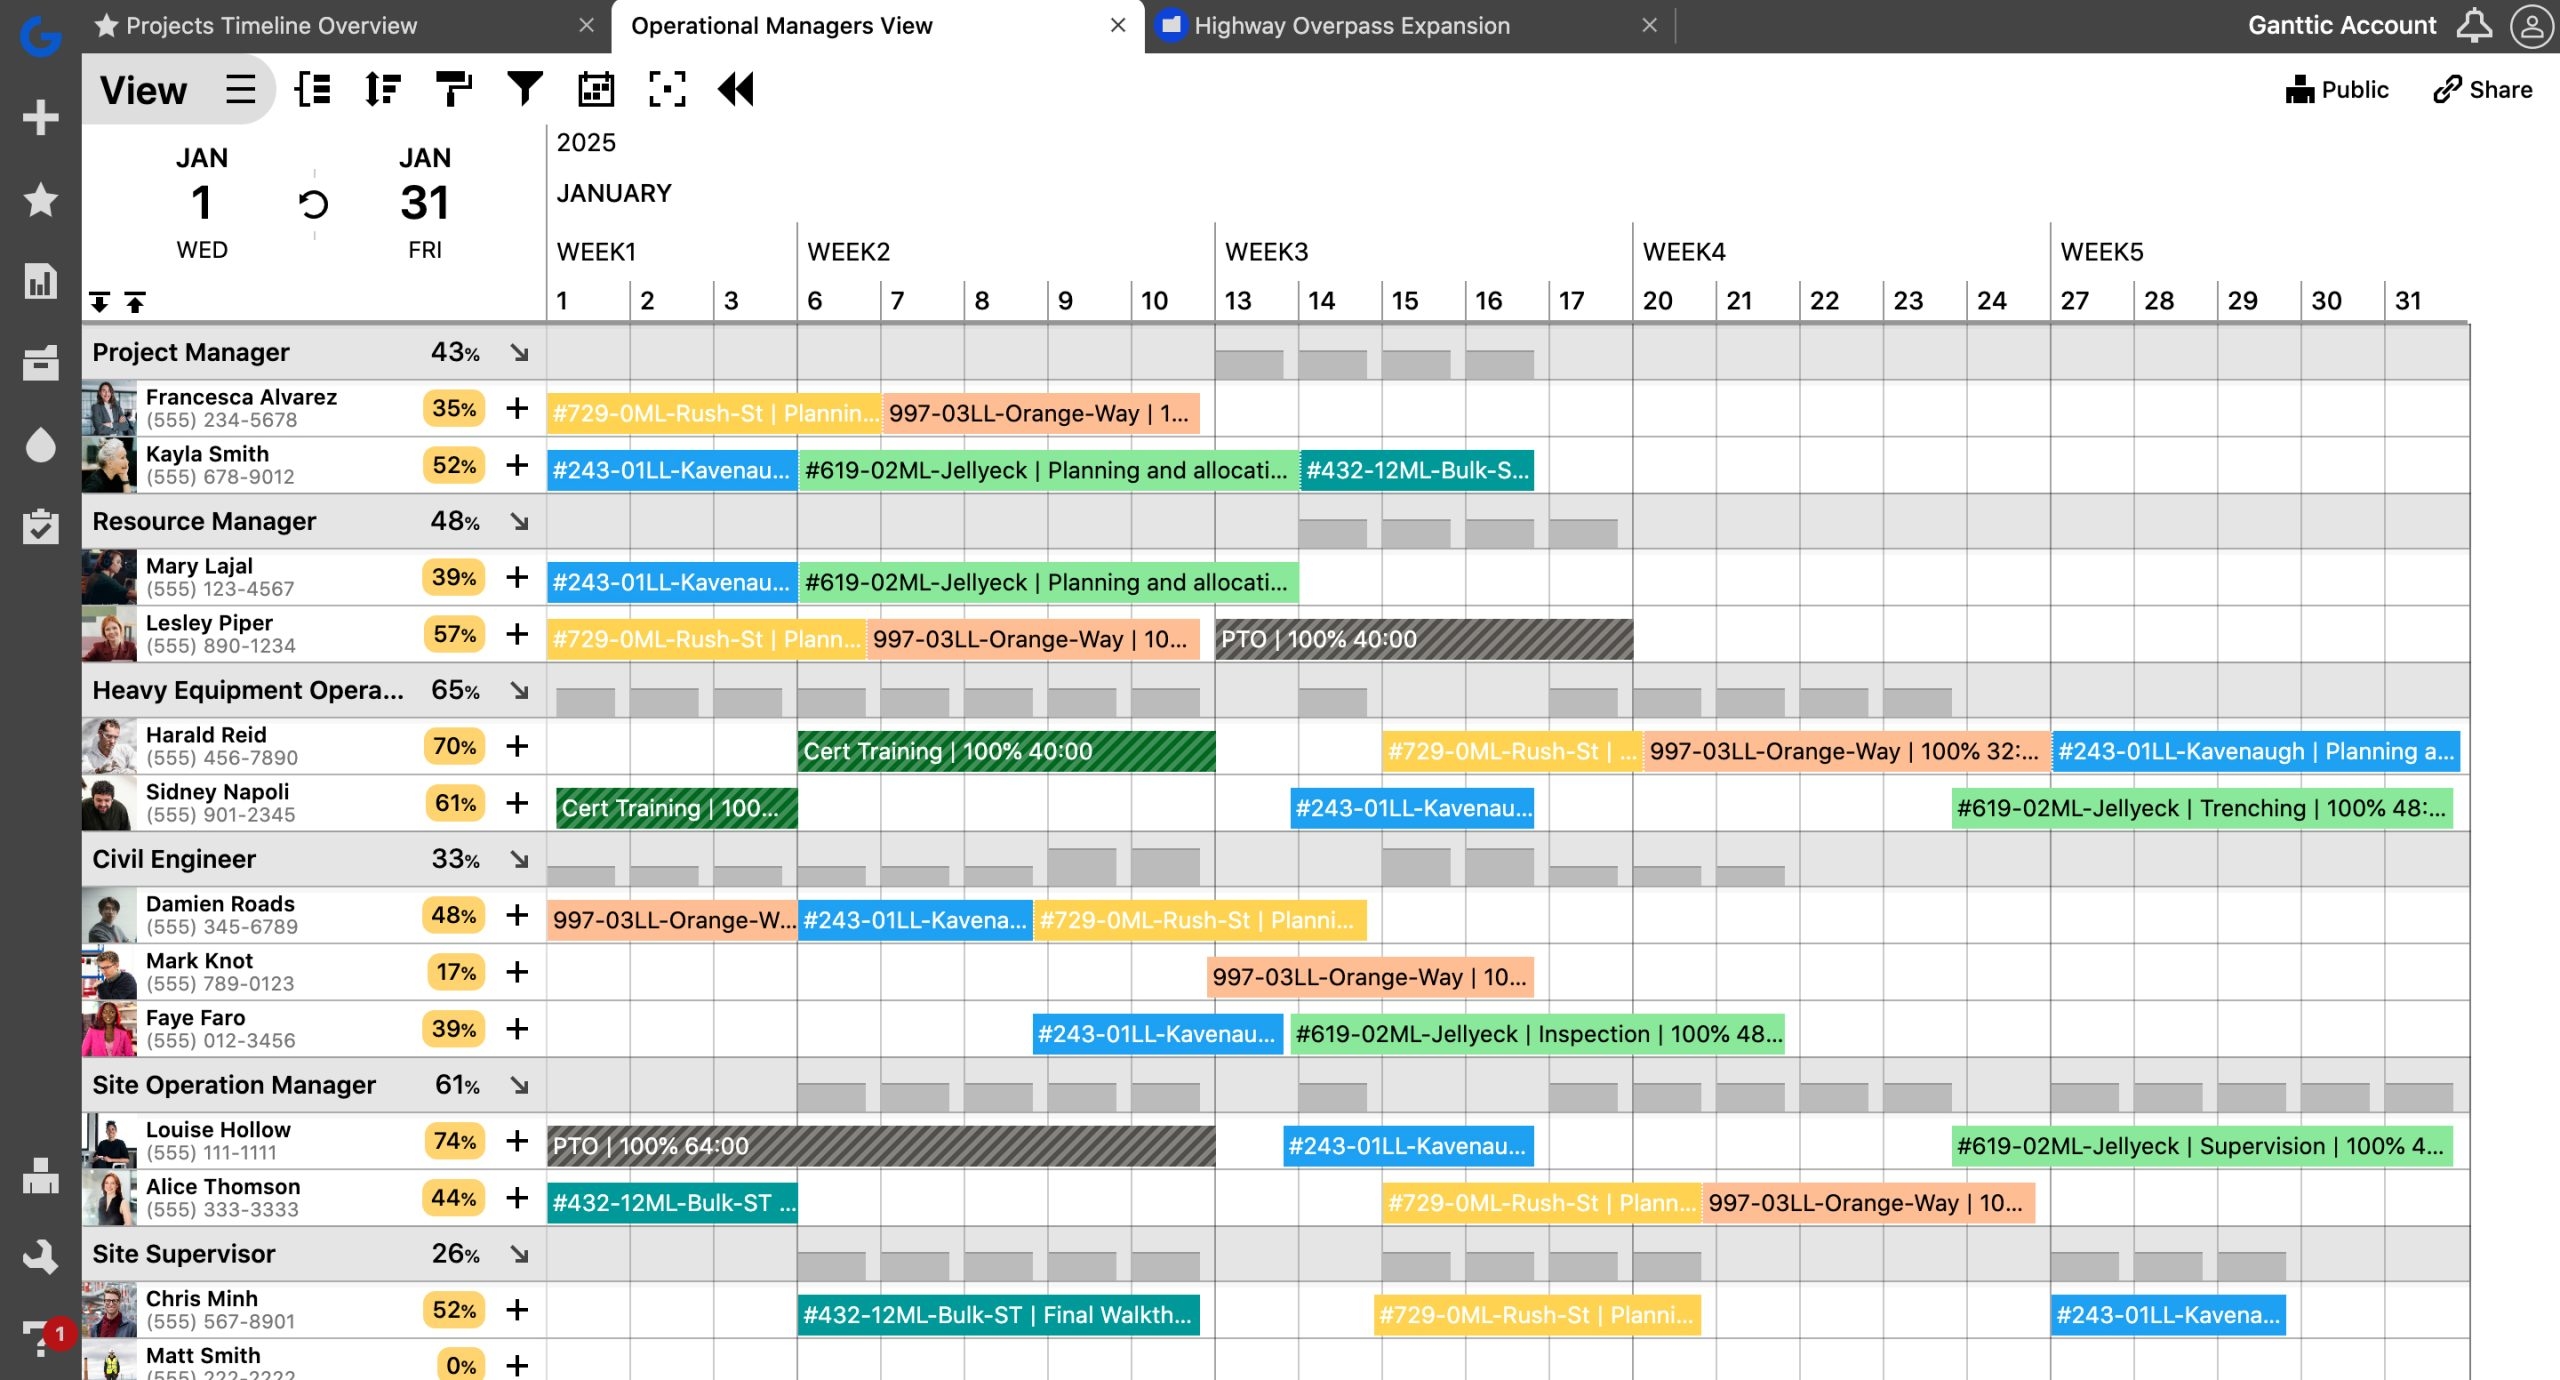2560x1380 pixels.
Task: Select the paint roller coloring tool
Action: click(x=453, y=89)
